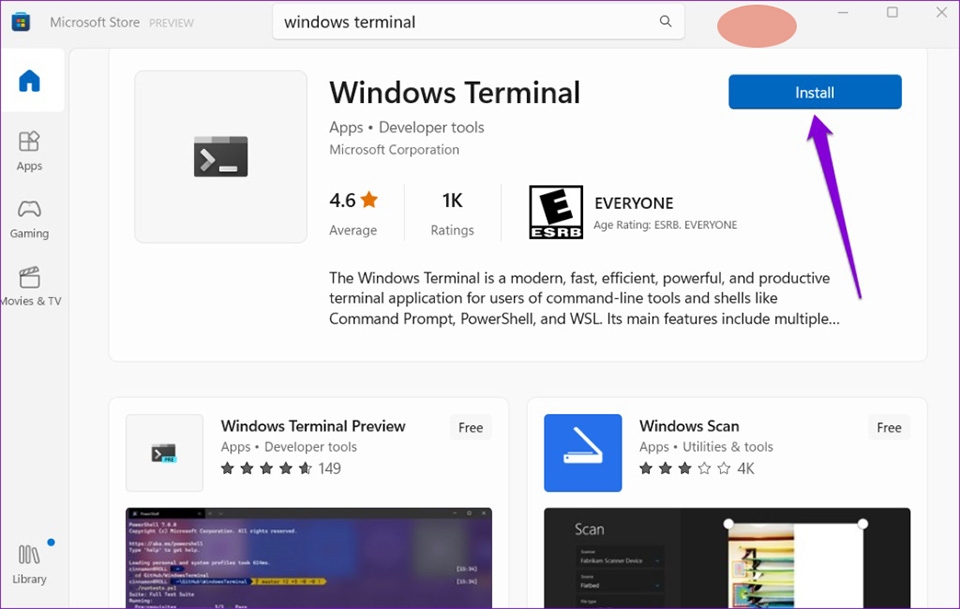Click the search magnifier icon
Viewport: 960px width, 609px height.
click(665, 21)
